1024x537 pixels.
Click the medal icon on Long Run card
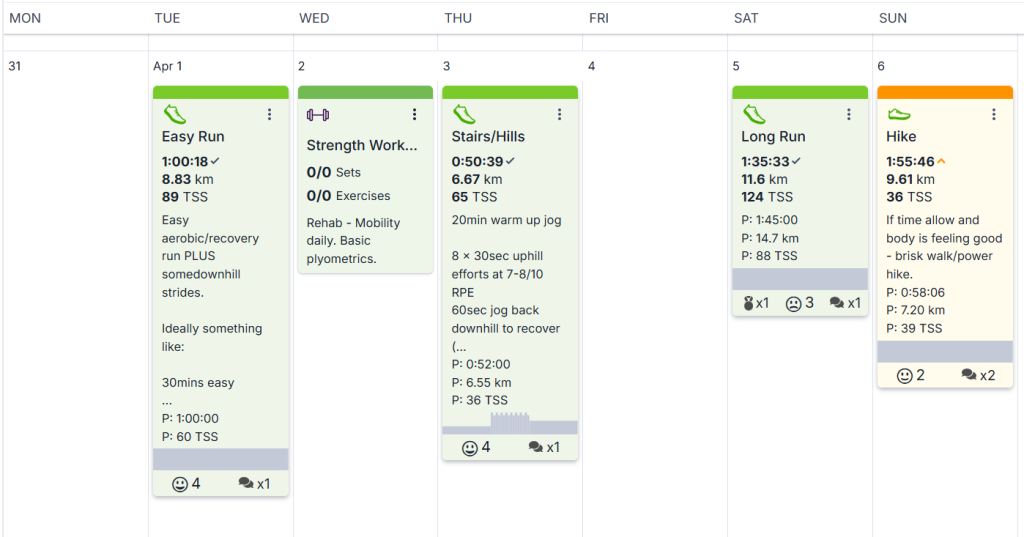(x=749, y=303)
